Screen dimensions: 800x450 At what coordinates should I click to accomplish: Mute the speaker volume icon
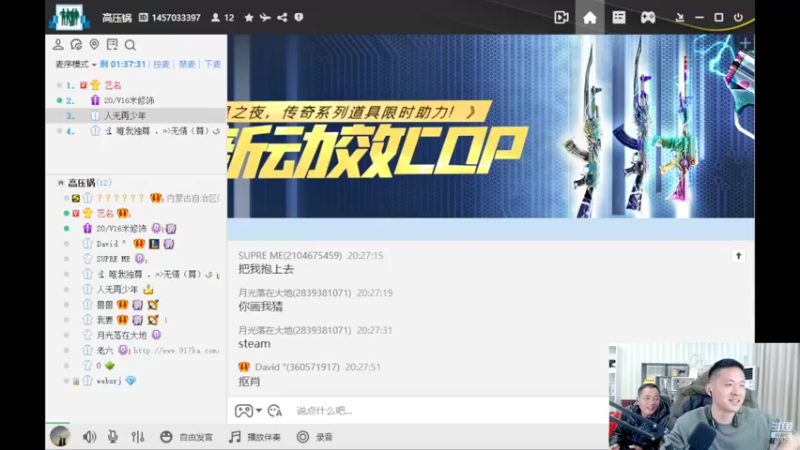tap(89, 437)
